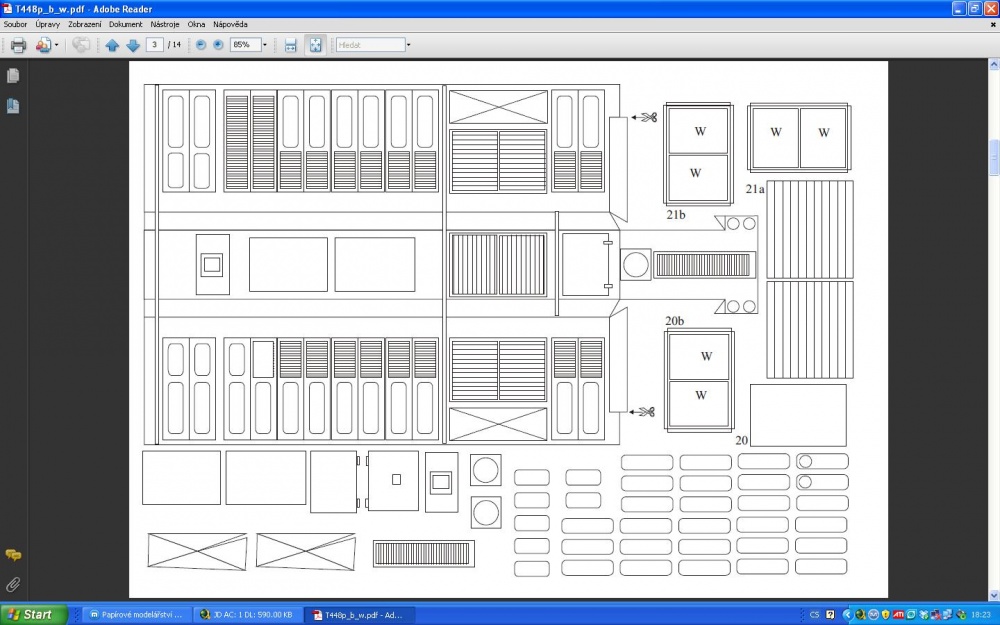The image size is (1000, 625).
Task: Expand the Hledat search dropdown arrow
Action: point(408,45)
